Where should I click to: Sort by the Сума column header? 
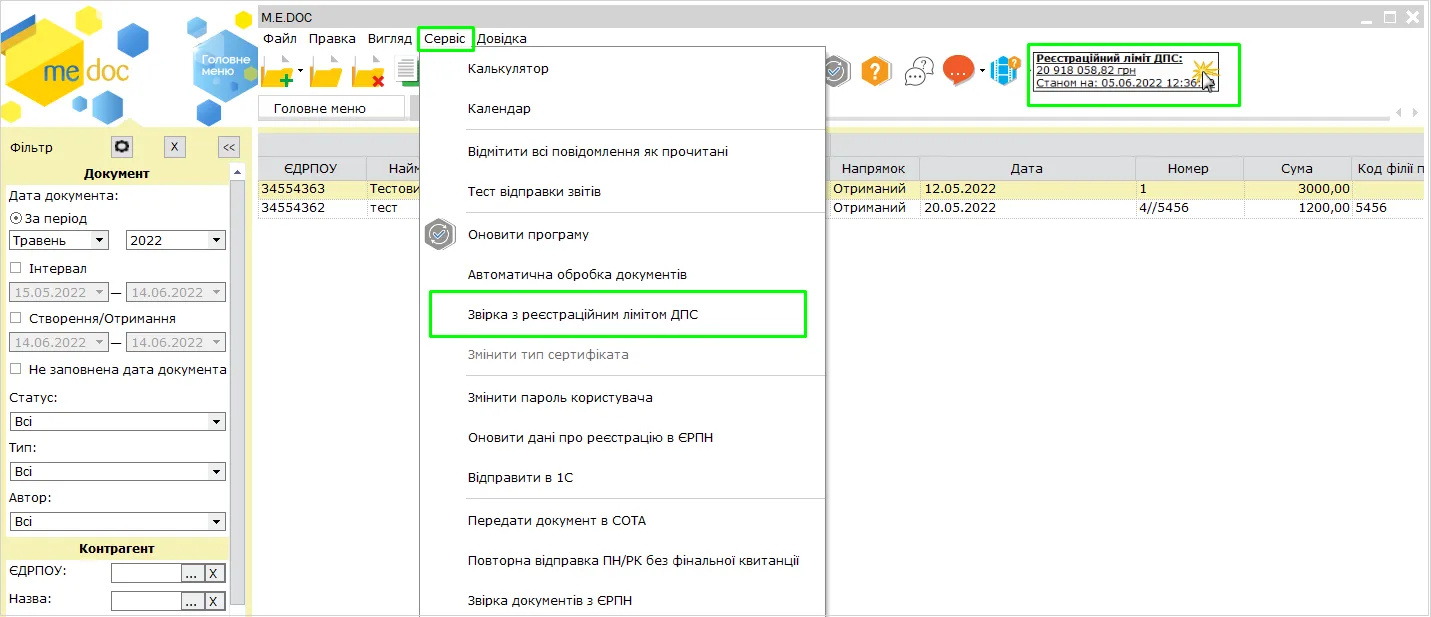(x=1297, y=168)
